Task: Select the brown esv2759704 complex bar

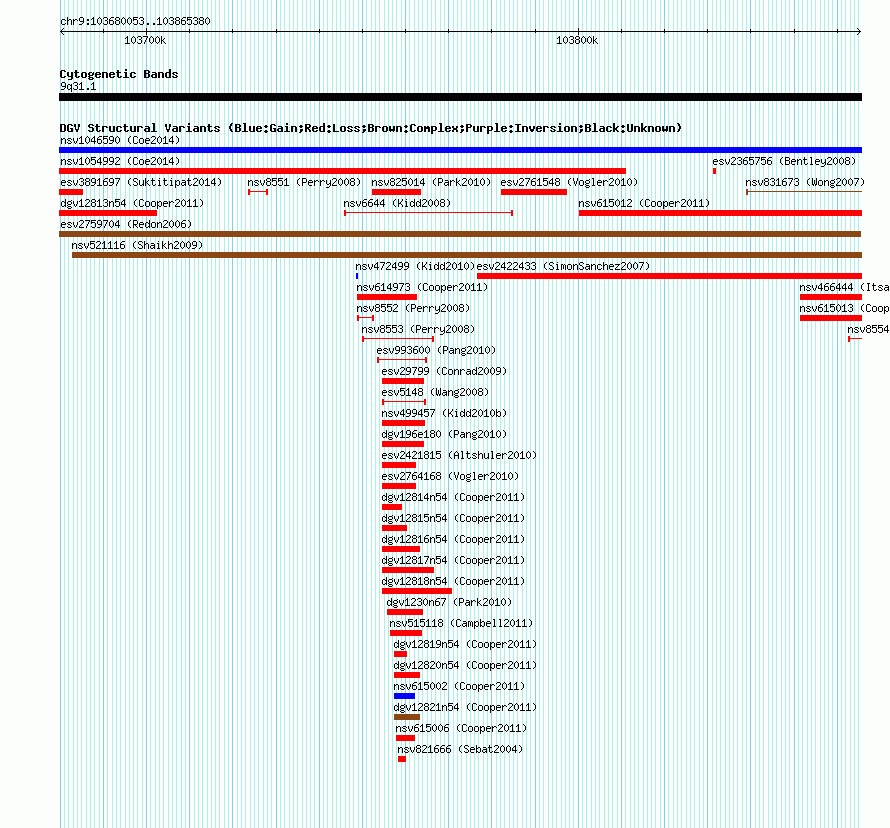Action: 460,234
